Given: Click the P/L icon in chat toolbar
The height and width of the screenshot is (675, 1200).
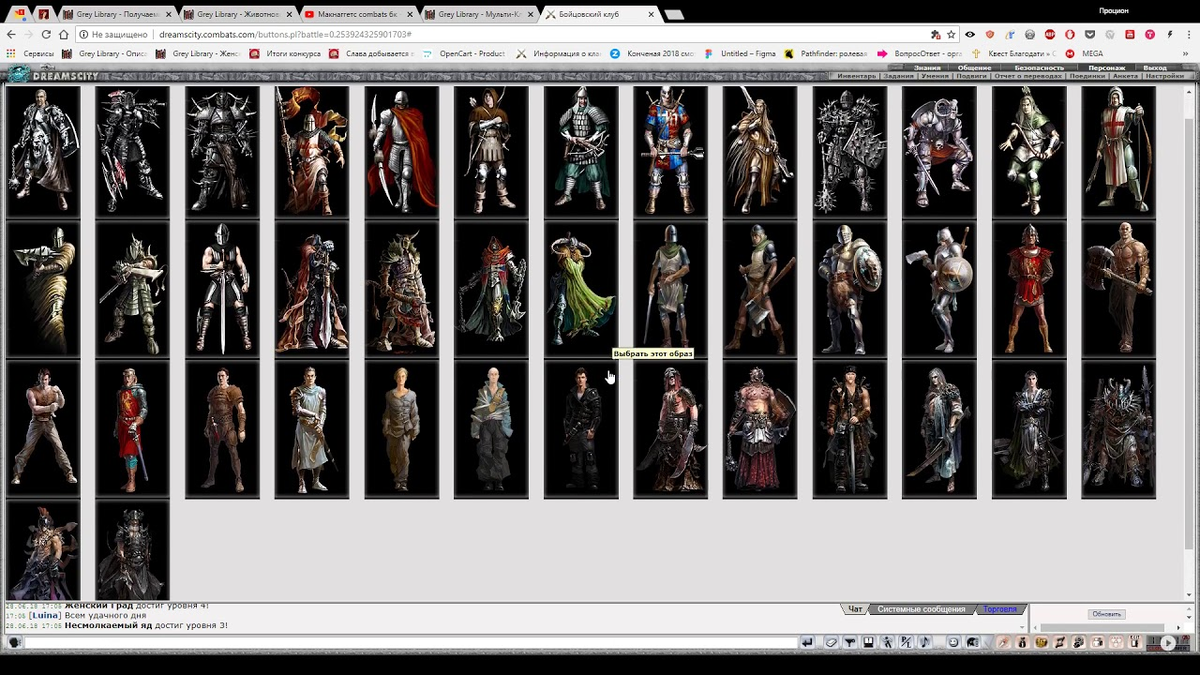Looking at the screenshot, I should click(906, 643).
